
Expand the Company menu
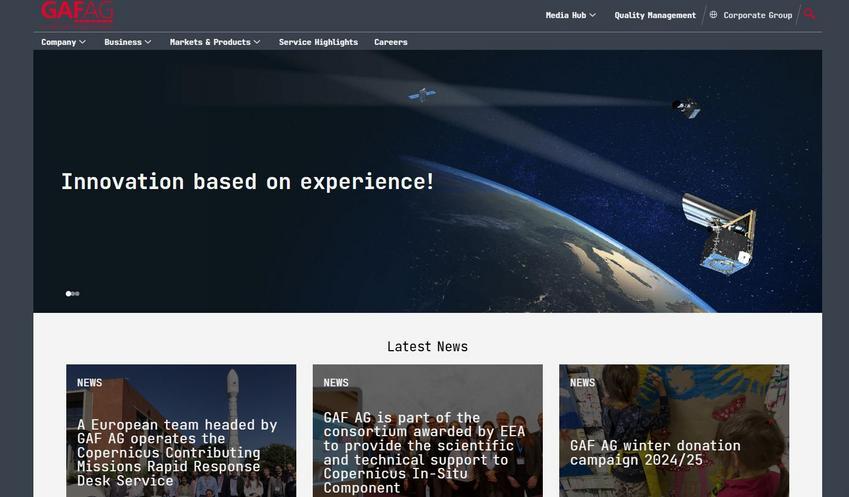[x=63, y=42]
